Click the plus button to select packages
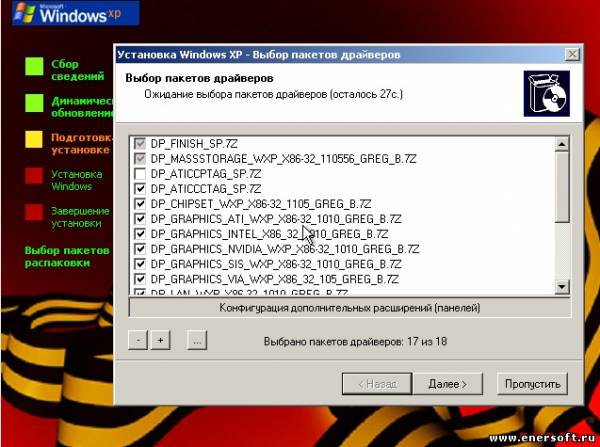This screenshot has width=600, height=447. click(160, 340)
